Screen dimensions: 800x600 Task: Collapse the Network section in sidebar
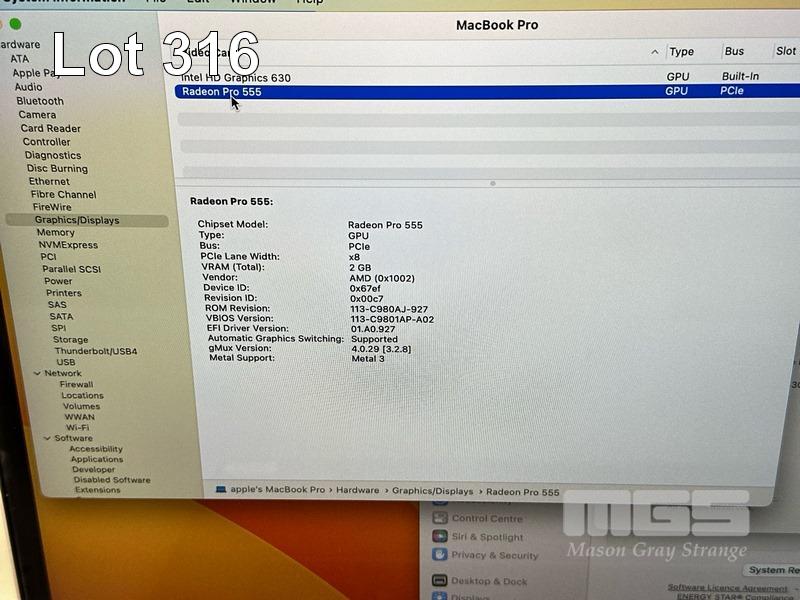click(x=36, y=373)
